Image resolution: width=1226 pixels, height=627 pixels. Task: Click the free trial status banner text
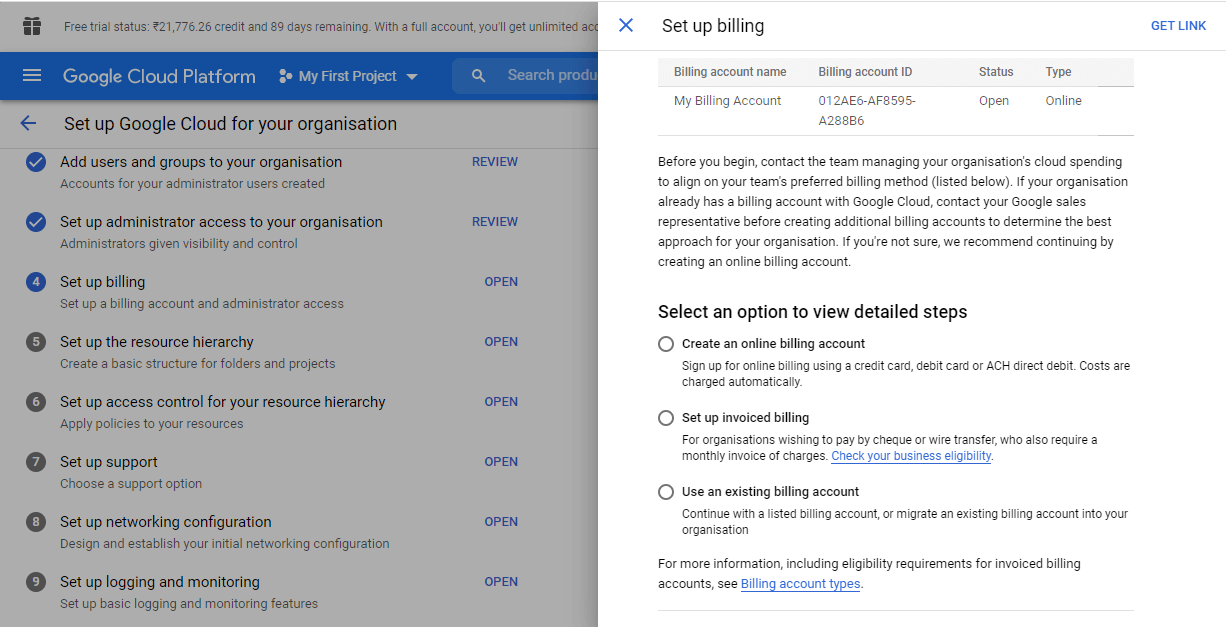tap(331, 26)
